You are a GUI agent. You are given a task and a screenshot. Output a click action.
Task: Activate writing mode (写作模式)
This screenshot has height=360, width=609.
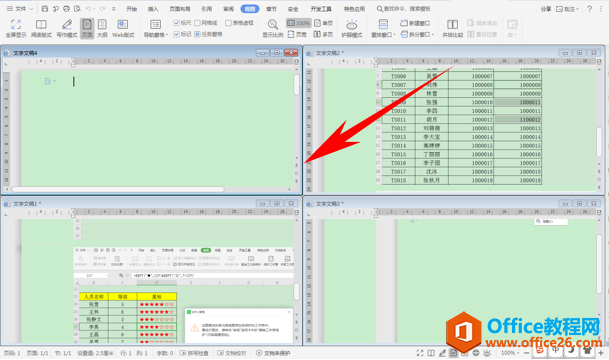pos(67,28)
